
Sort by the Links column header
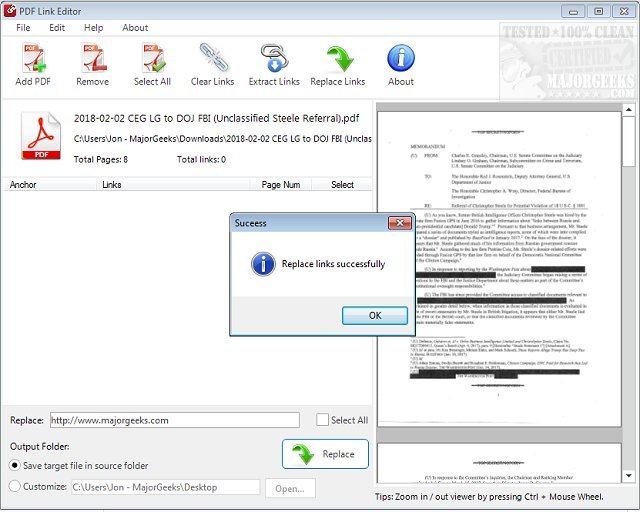pos(173,185)
